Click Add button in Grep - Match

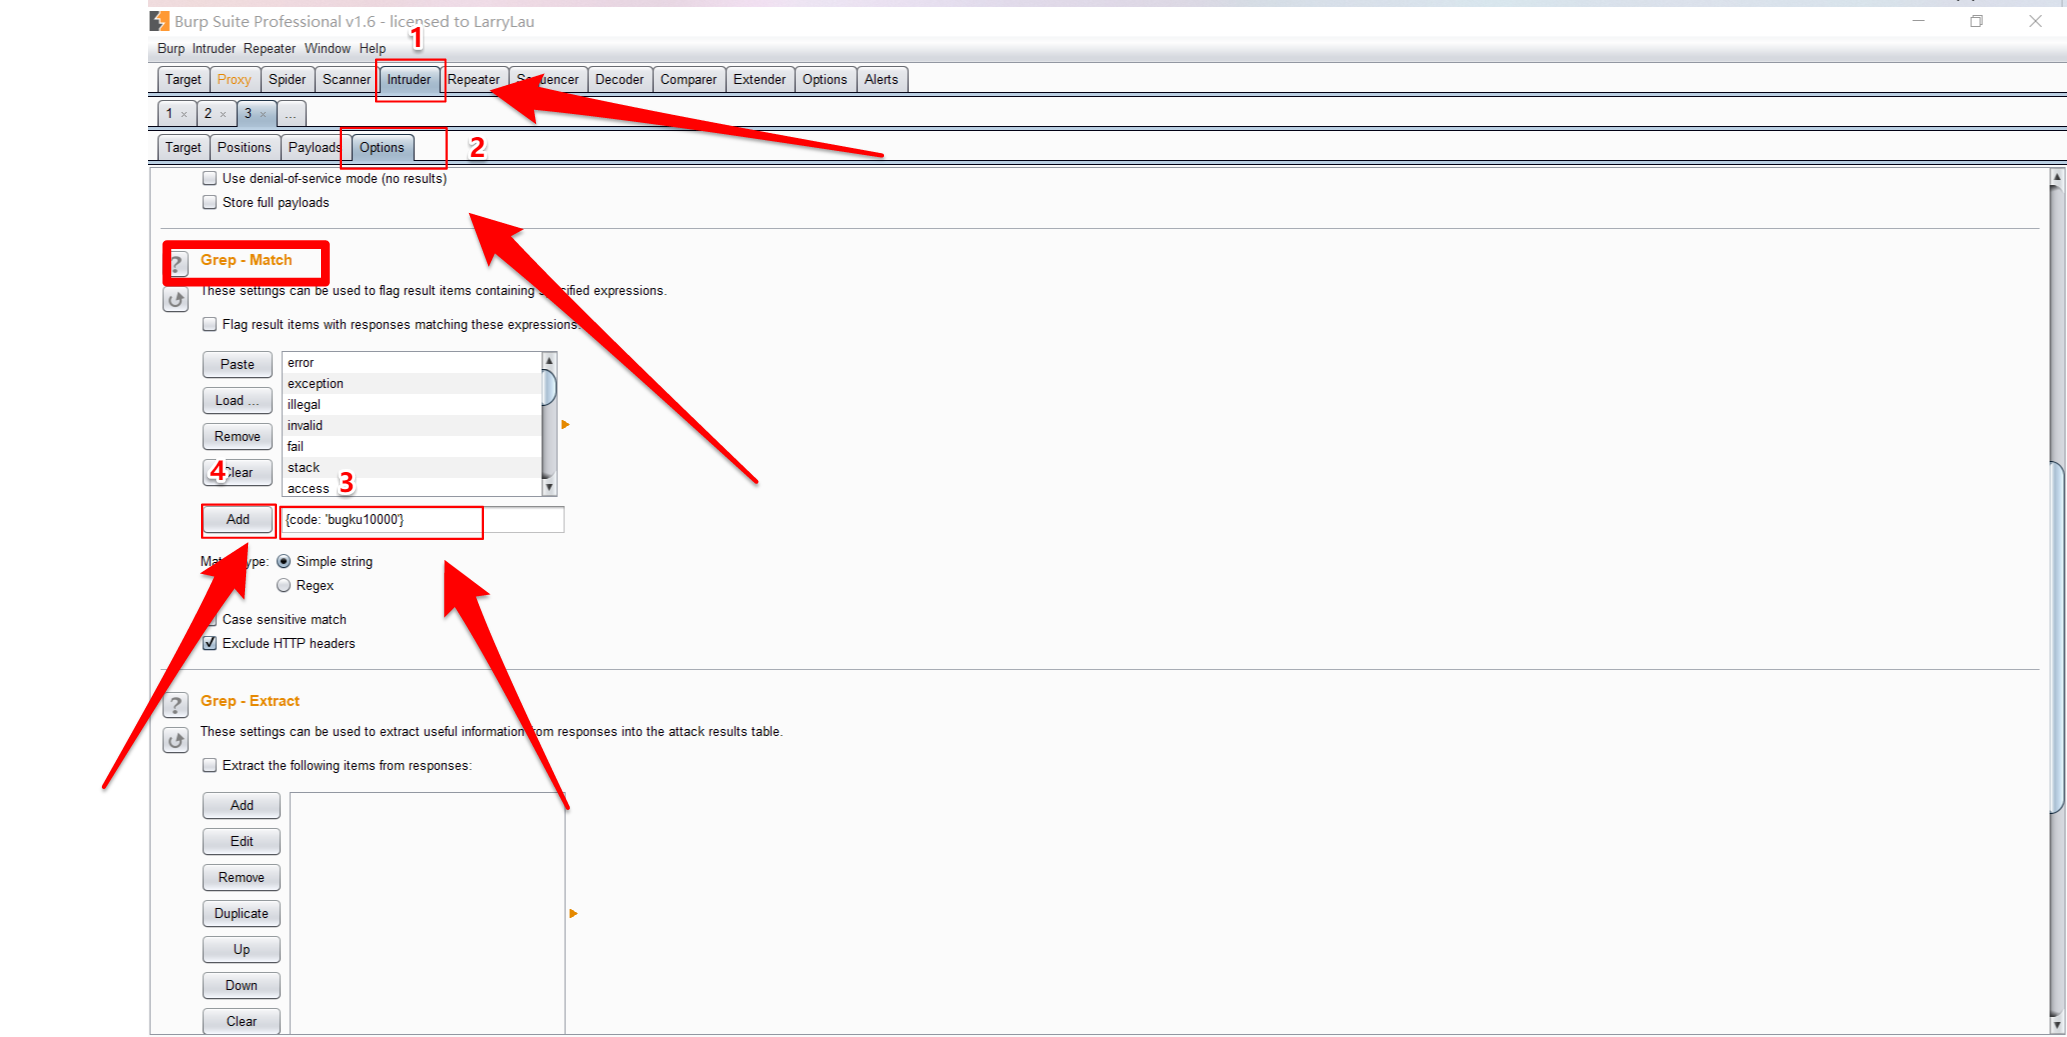click(x=238, y=520)
